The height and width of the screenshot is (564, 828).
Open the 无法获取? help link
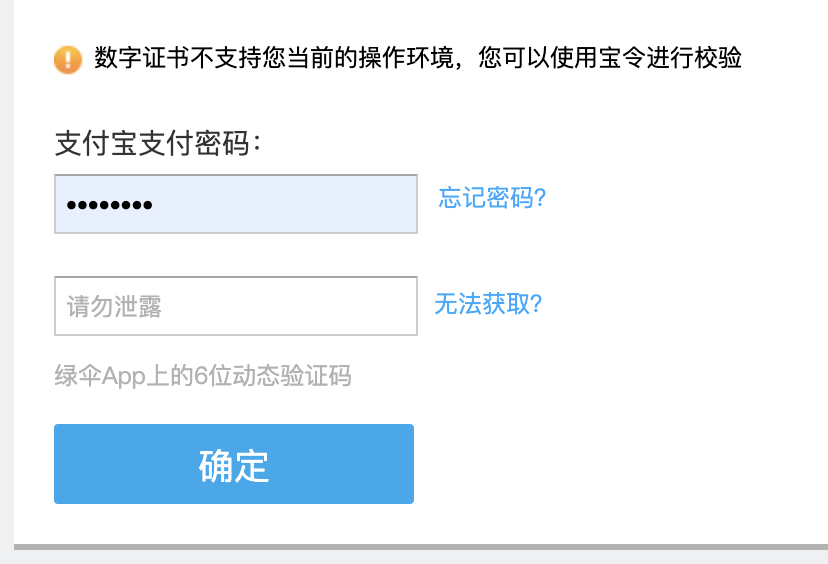[x=488, y=304]
